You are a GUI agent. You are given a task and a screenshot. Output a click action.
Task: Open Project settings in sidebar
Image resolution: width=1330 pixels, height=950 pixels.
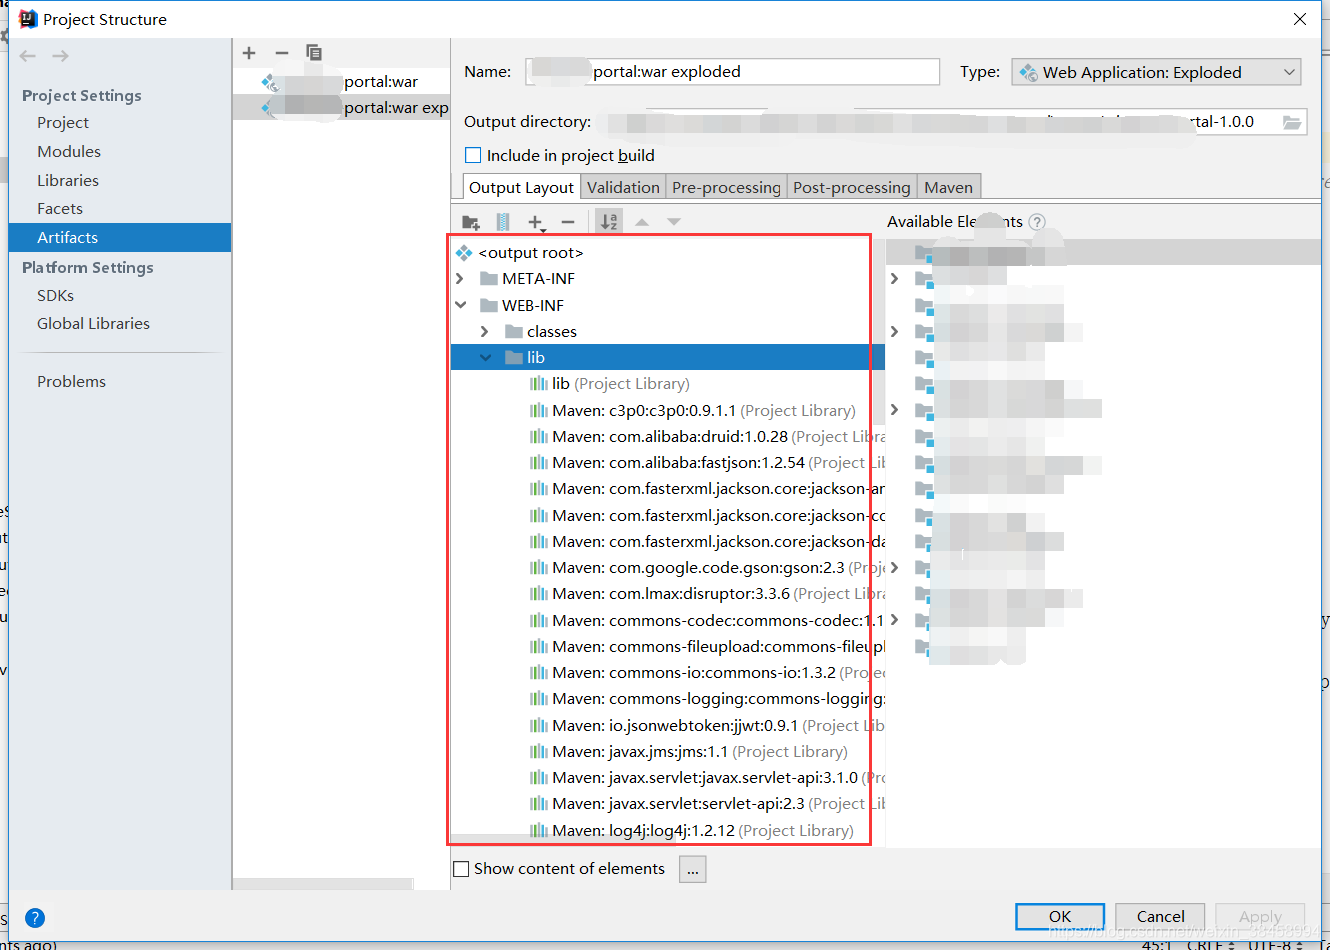click(x=63, y=123)
